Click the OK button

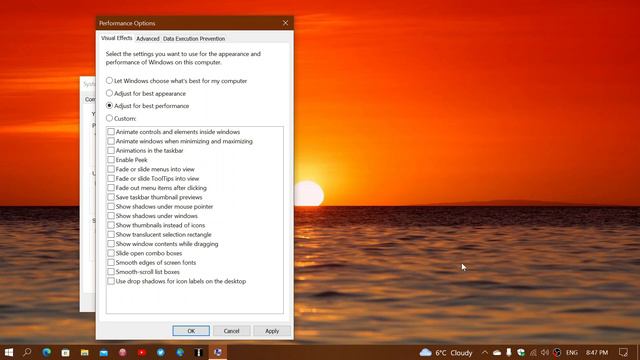click(191, 331)
